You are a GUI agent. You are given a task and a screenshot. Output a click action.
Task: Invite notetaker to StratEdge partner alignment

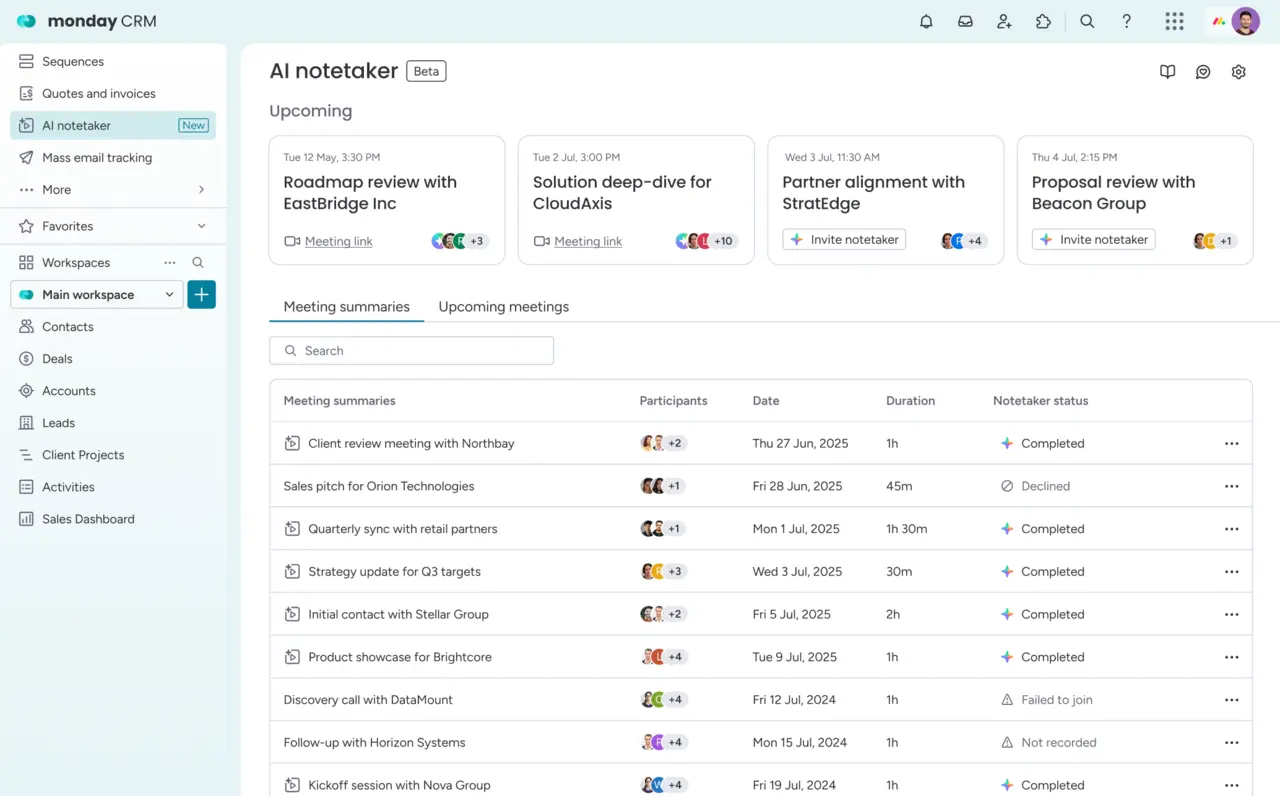pos(844,240)
